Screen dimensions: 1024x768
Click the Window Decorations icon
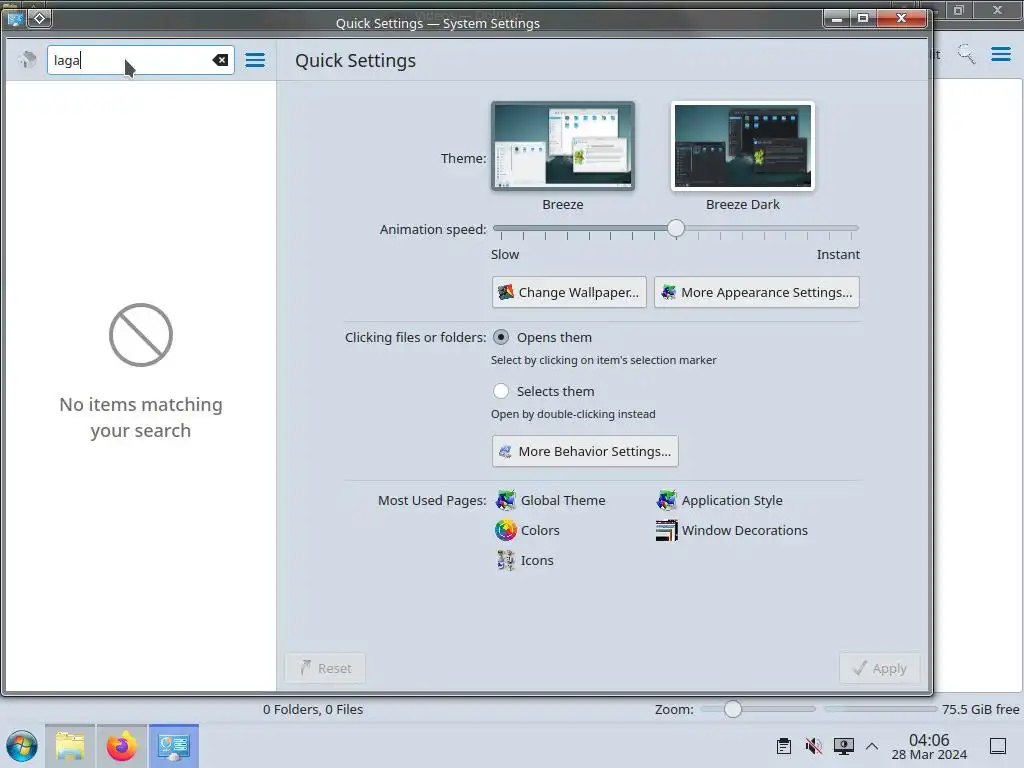click(666, 530)
